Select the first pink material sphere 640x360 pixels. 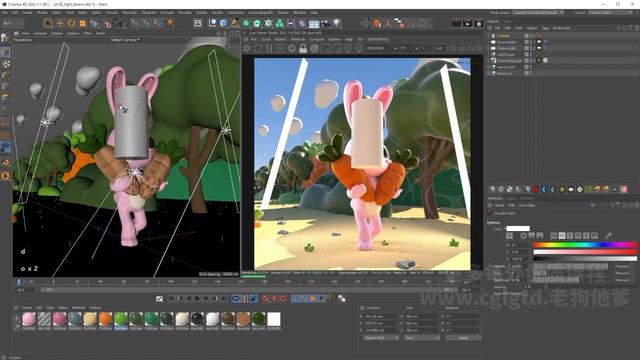(29, 319)
